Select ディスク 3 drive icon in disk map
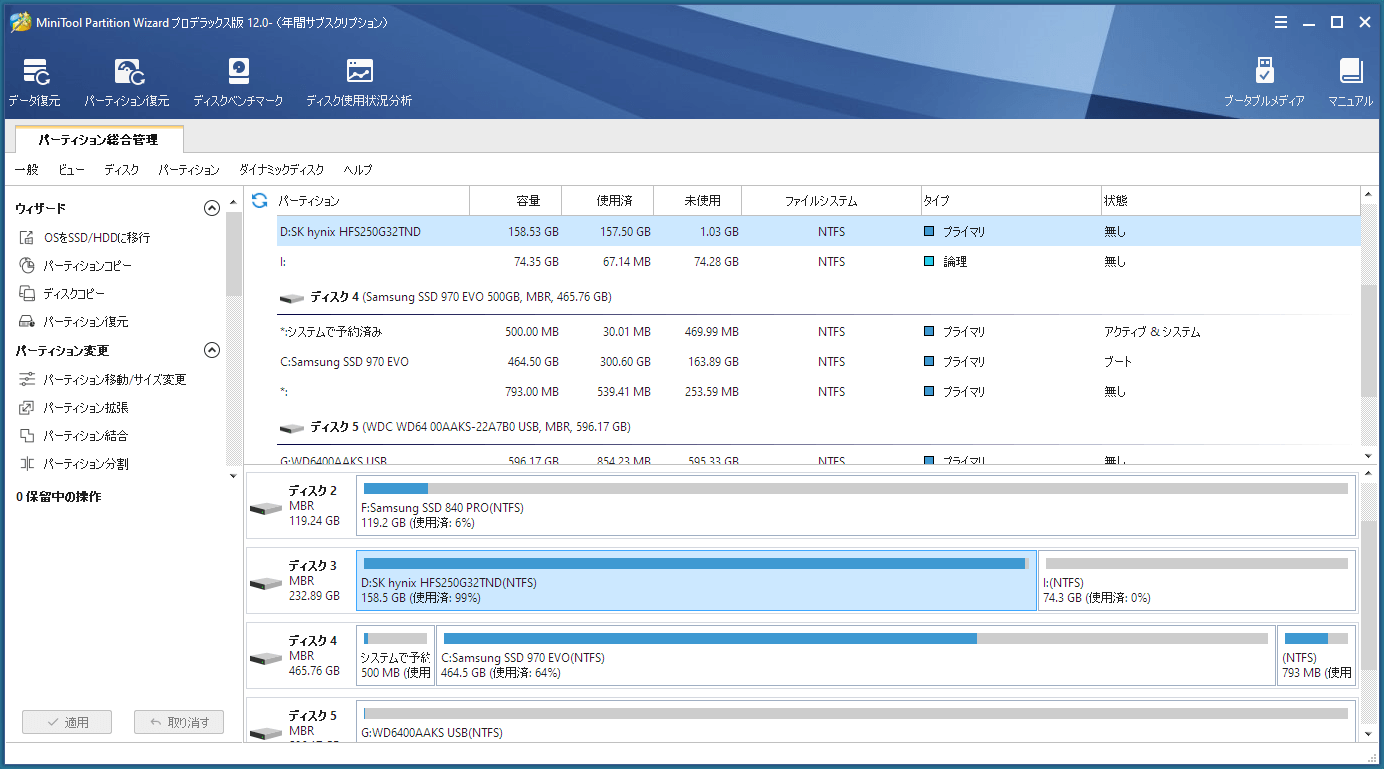Viewport: 1384px width, 769px height. [266, 583]
